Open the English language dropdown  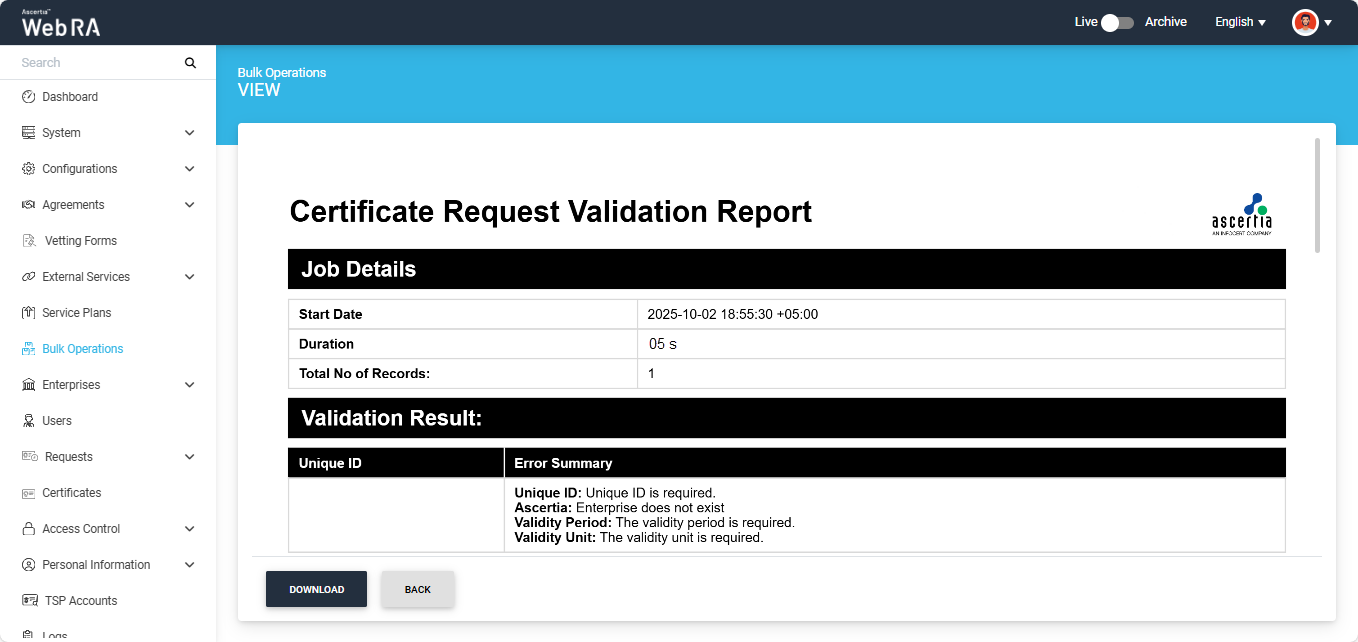pyautogui.click(x=1240, y=22)
